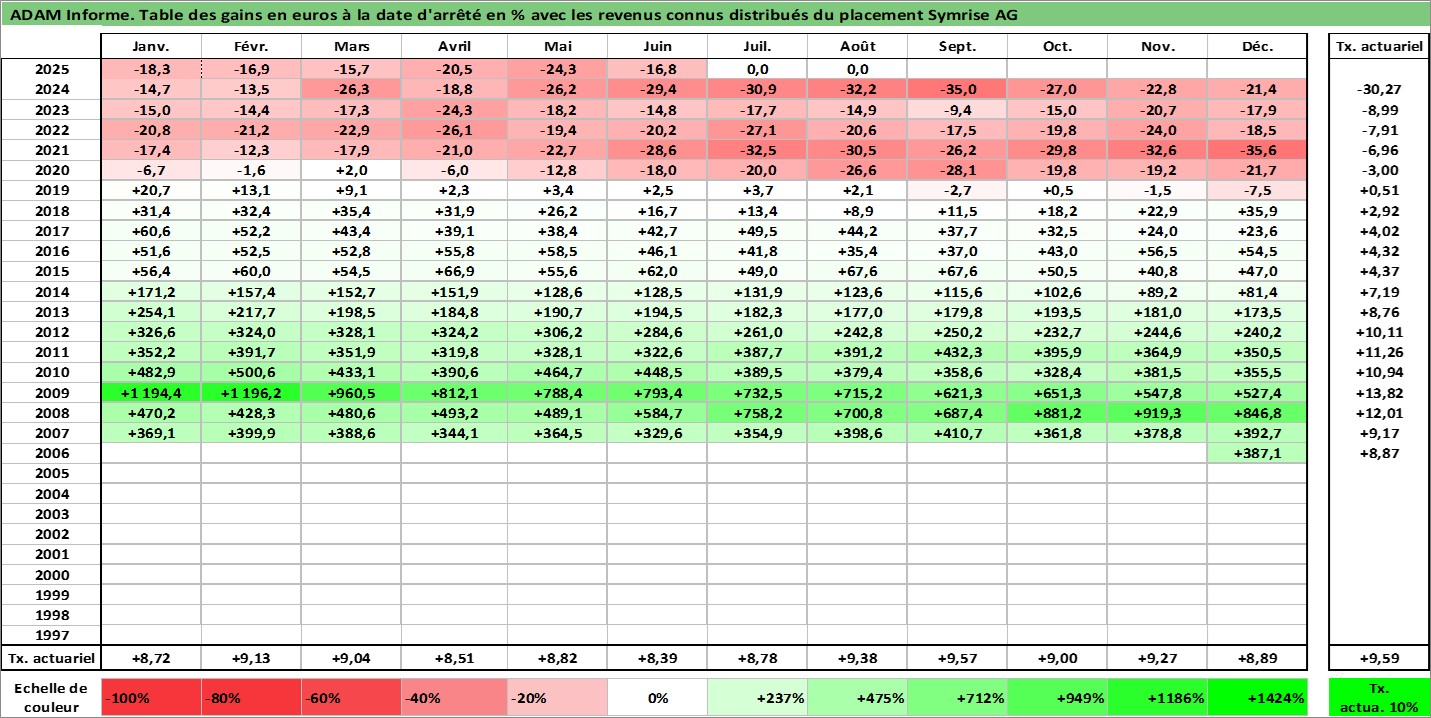Select the +387,1 cell in the 2006 row
The image size is (1431, 718).
[1258, 453]
